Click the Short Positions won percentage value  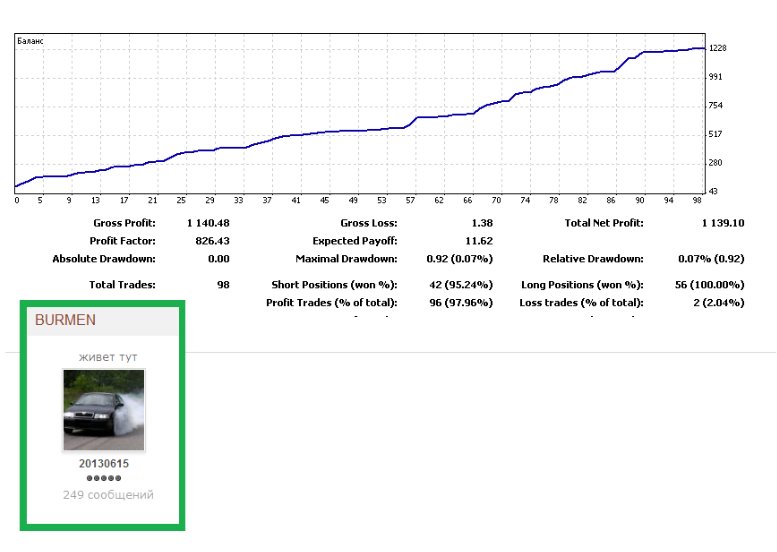coord(461,284)
